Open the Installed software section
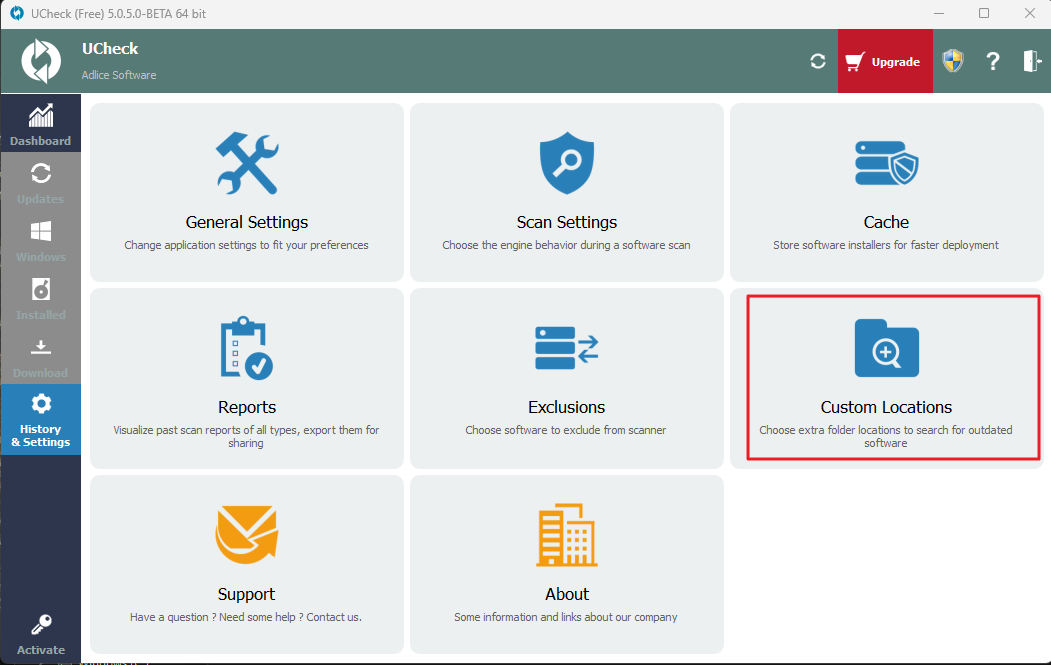The height and width of the screenshot is (665, 1051). coord(40,298)
